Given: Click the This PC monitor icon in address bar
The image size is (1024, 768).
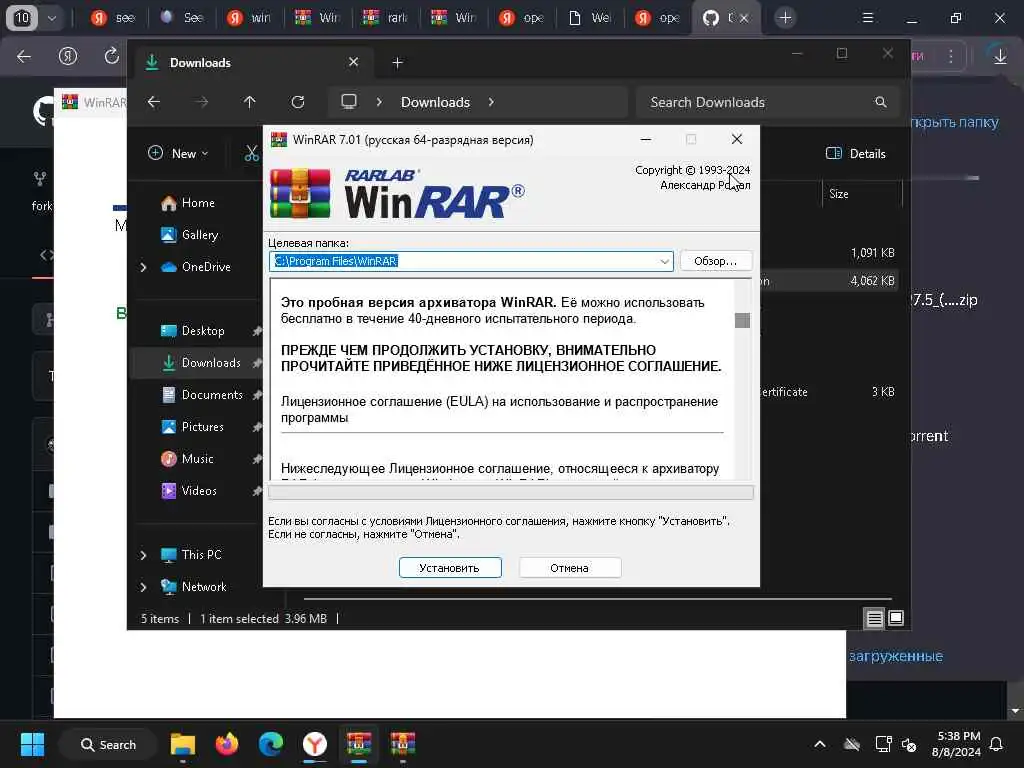Looking at the screenshot, I should point(349,102).
